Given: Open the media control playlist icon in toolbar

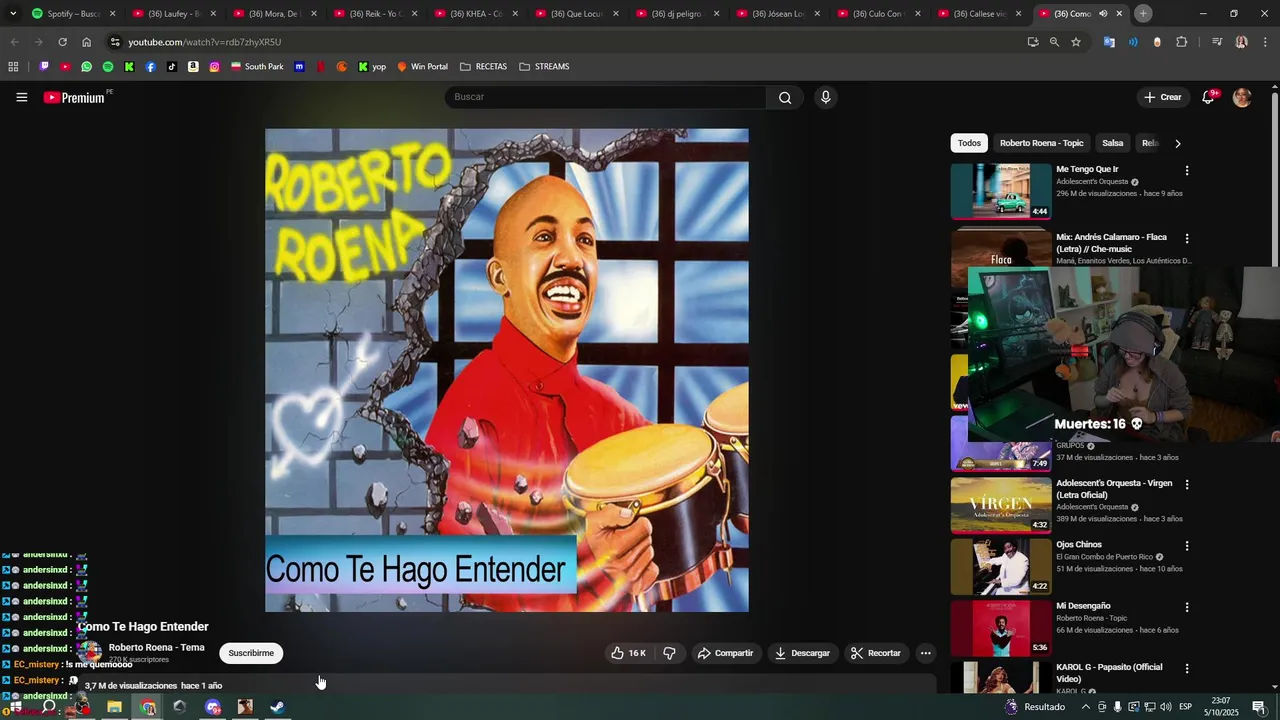Looking at the screenshot, I should pos(1217,42).
